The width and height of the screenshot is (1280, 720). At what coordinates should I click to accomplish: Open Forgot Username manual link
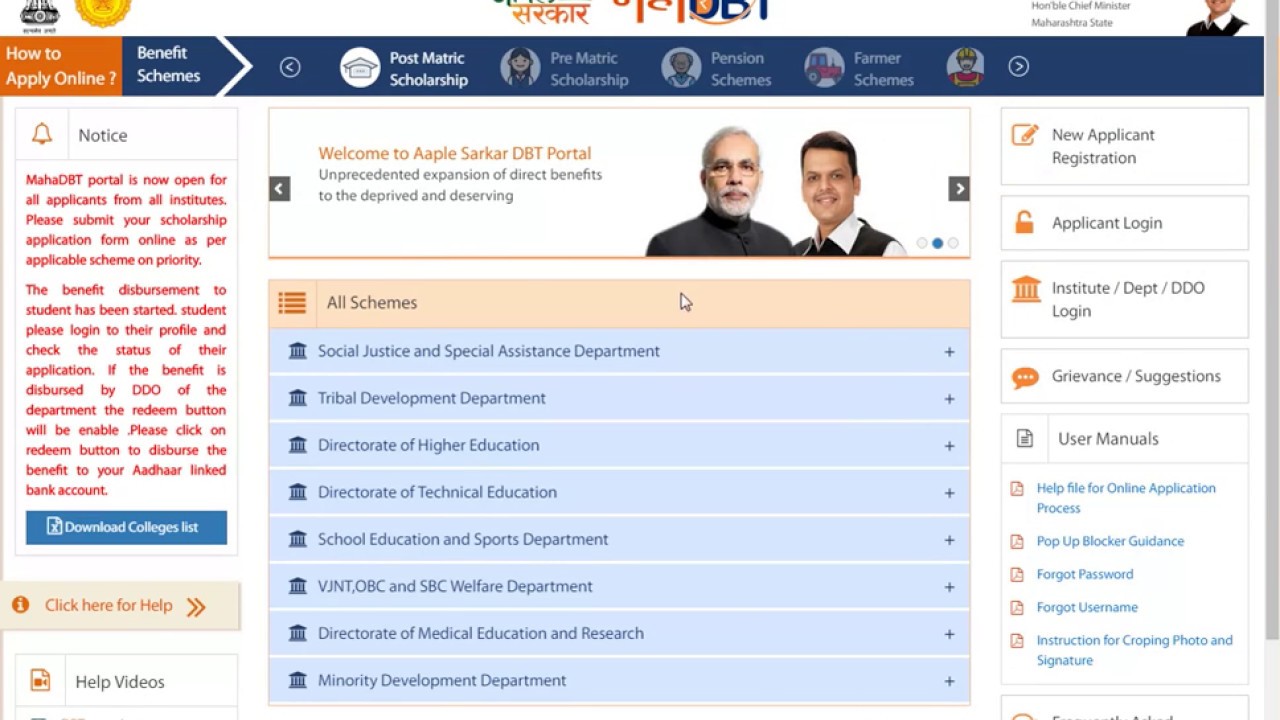coord(1087,607)
